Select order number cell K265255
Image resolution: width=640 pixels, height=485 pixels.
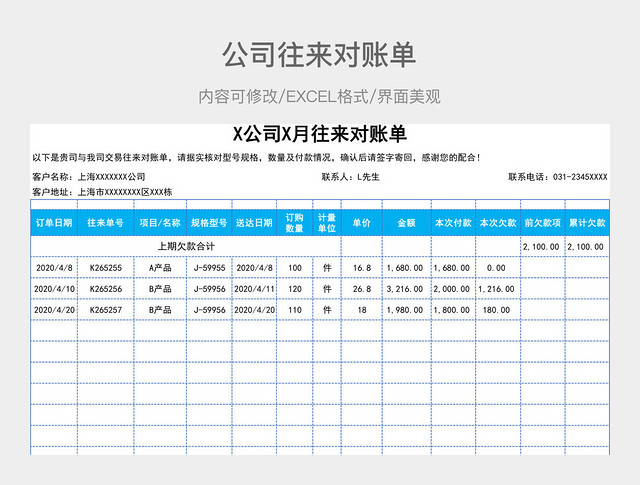[106, 268]
